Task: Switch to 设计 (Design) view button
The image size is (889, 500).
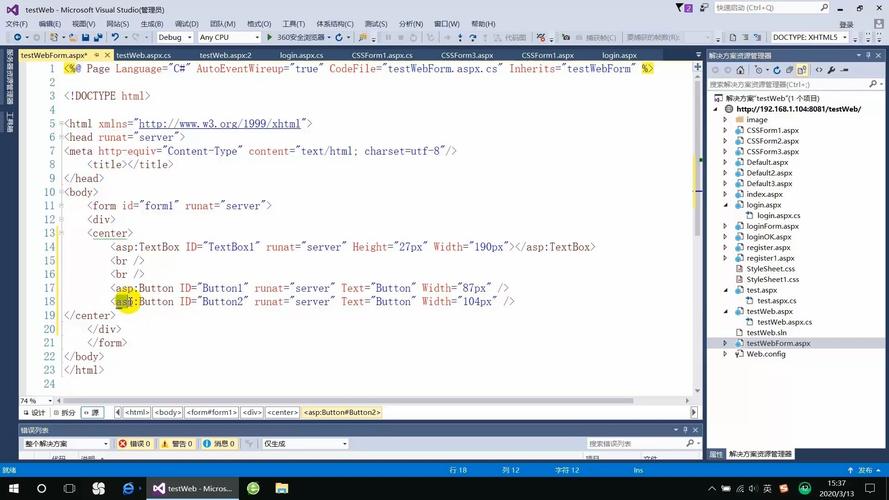Action: coord(34,412)
